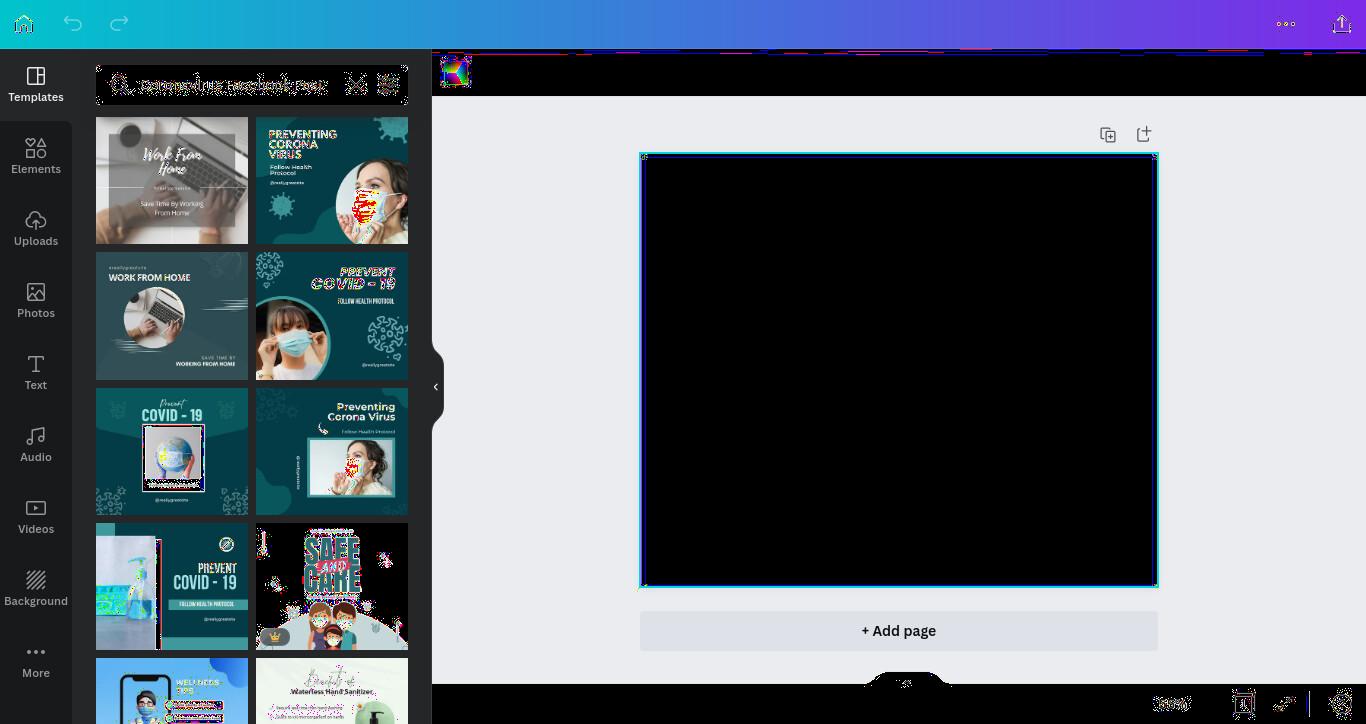Open the Elements tab
This screenshot has width=1366, height=724.
(x=36, y=157)
